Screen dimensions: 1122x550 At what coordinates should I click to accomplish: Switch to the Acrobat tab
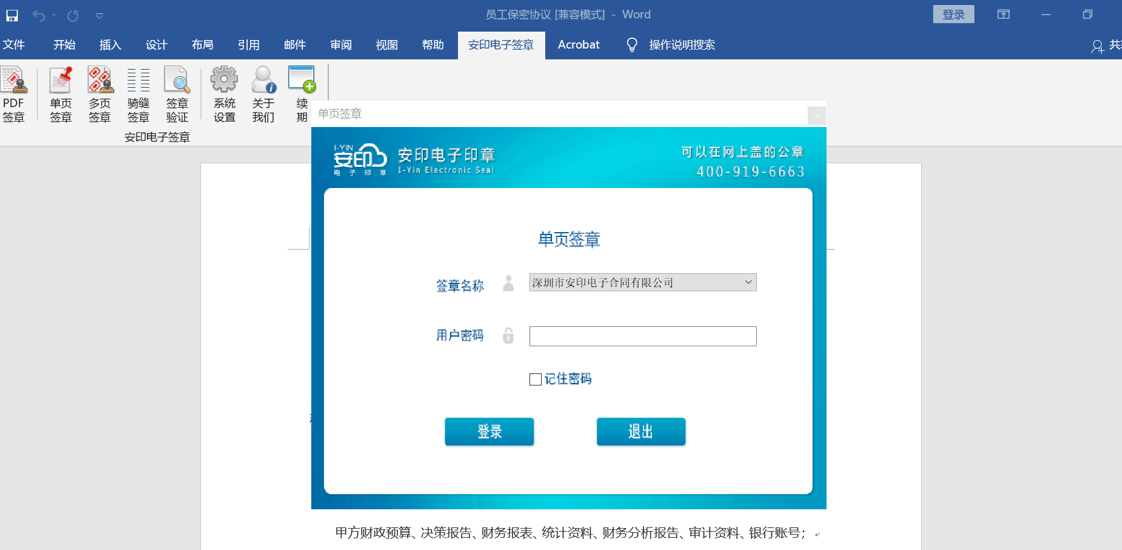(579, 45)
